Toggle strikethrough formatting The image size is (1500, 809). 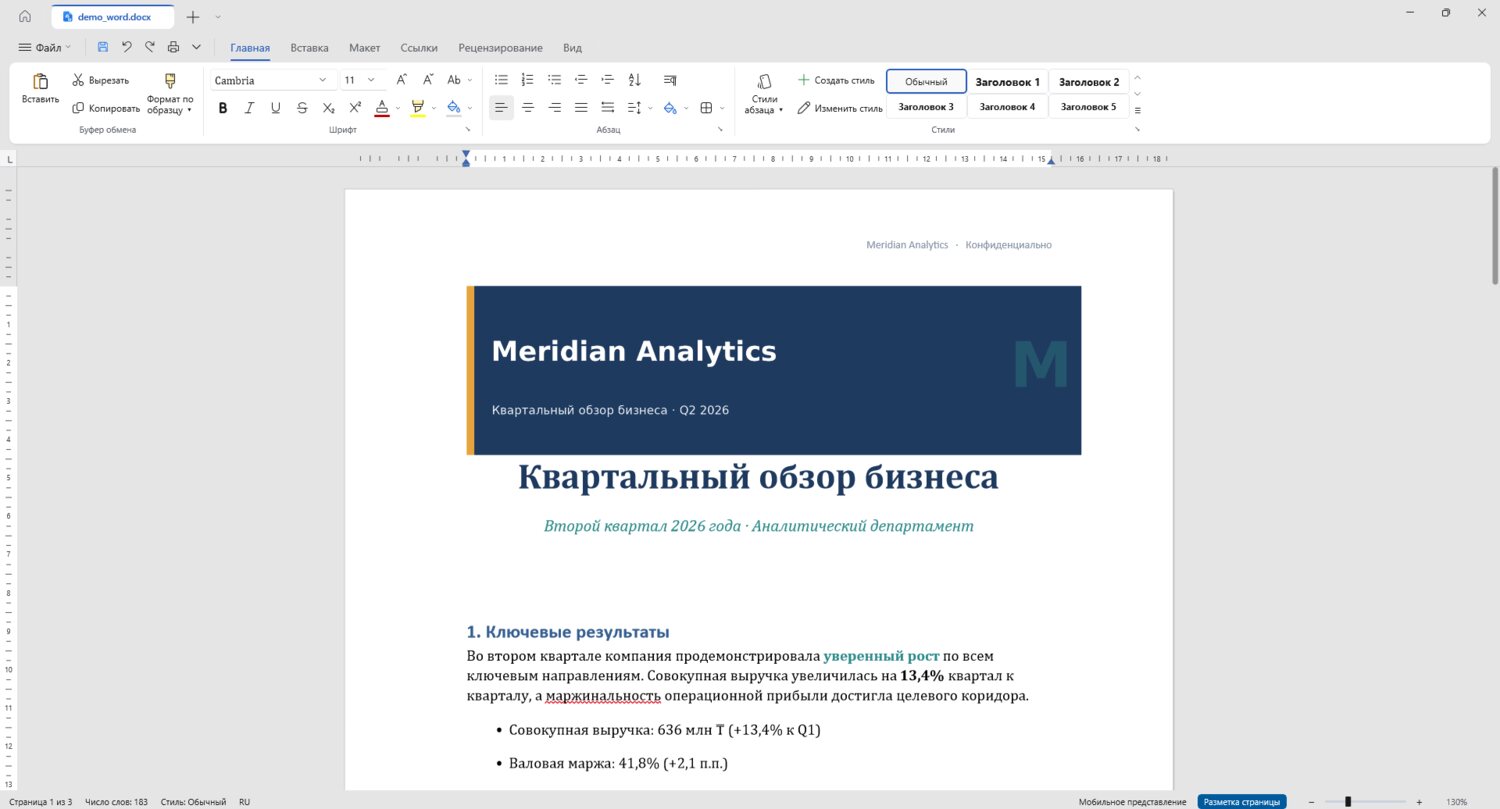(302, 108)
